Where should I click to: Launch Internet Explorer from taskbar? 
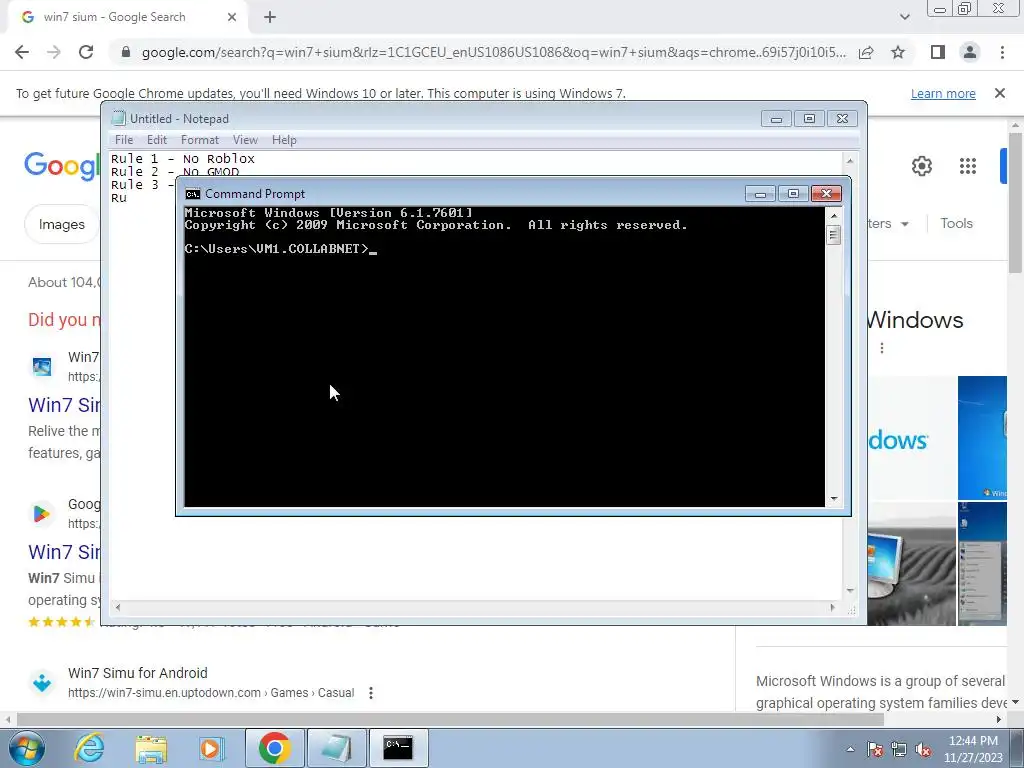click(x=89, y=748)
